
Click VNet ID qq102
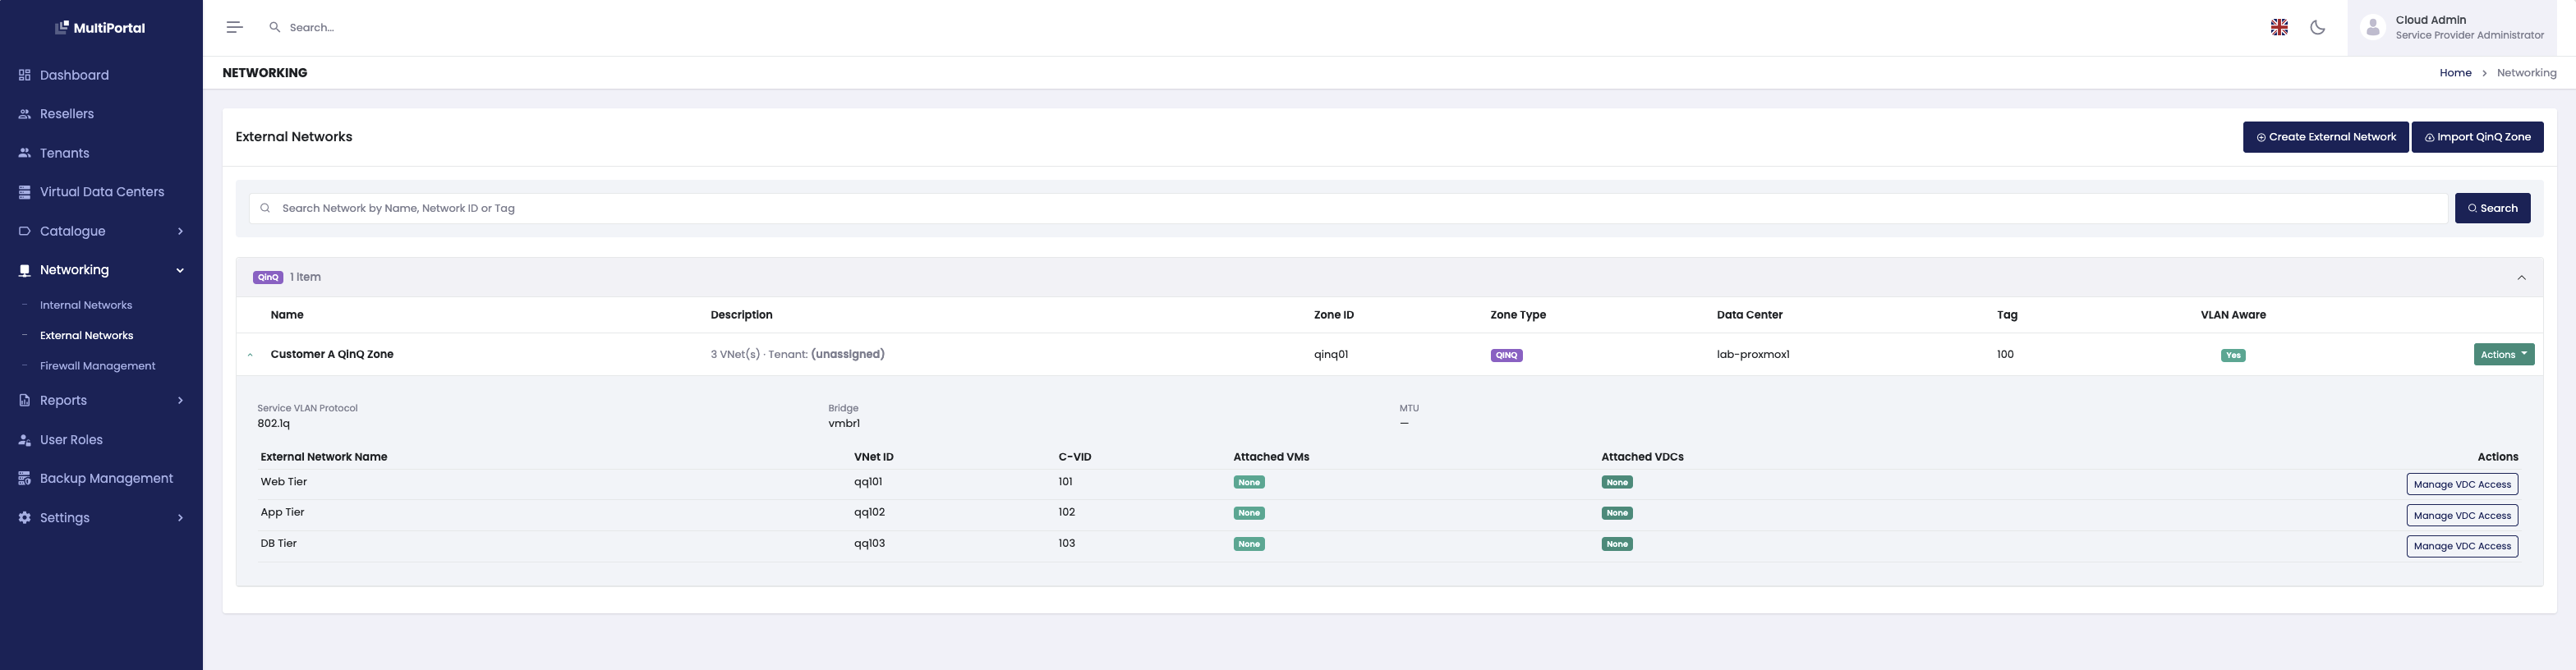click(869, 512)
